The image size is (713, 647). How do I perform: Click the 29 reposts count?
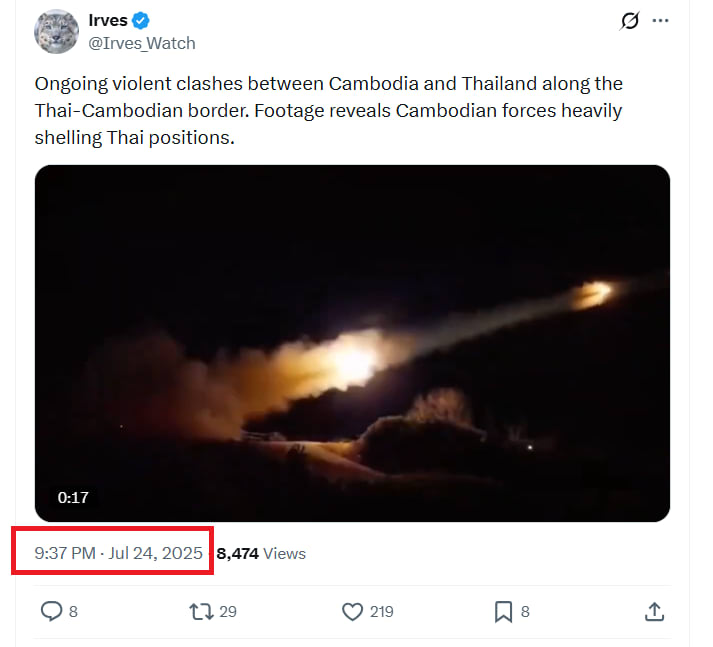click(228, 611)
